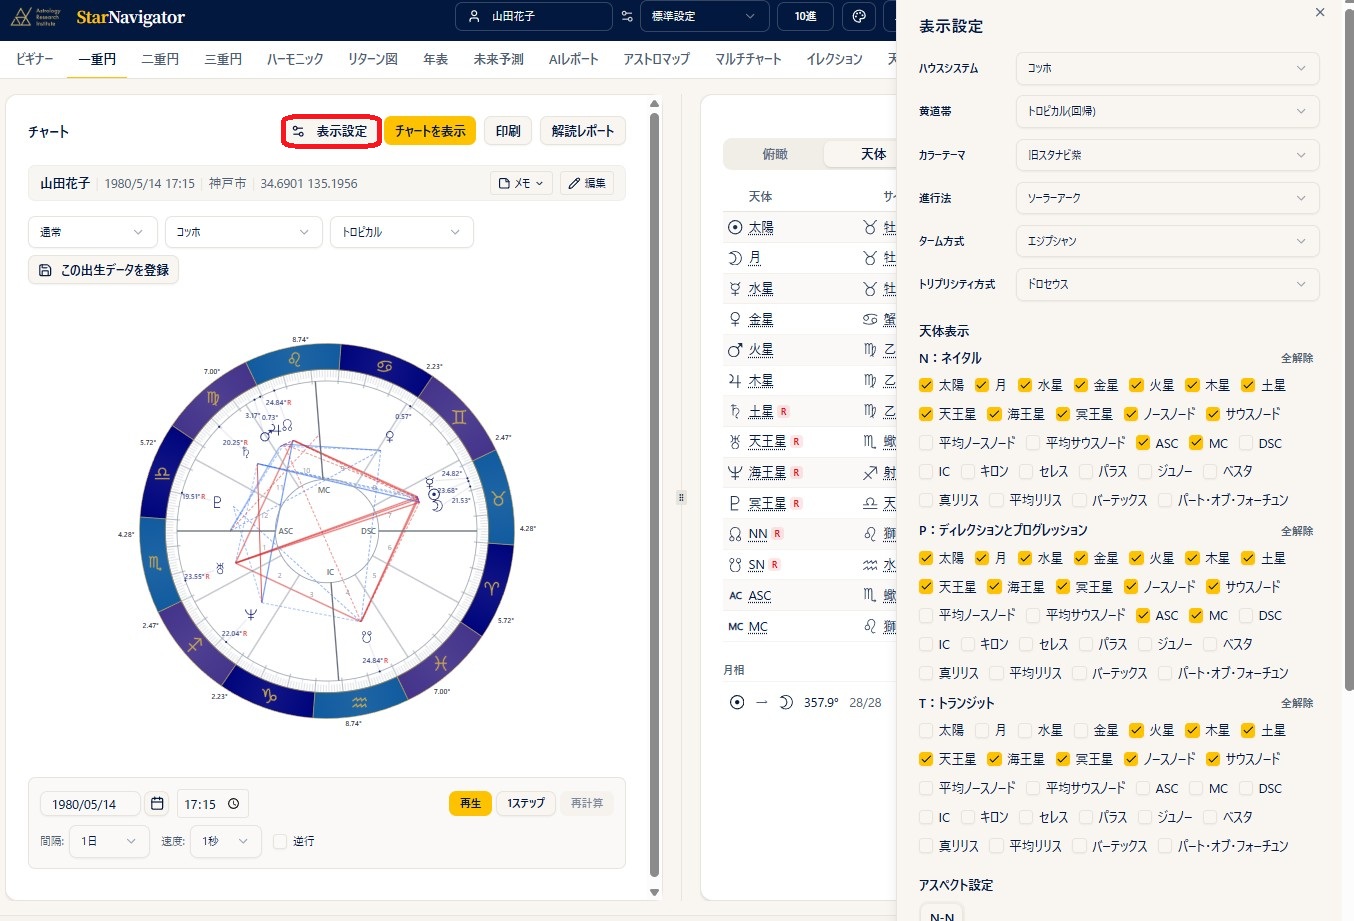Click the Mars glyph in the 火星 row
Screen dimensions: 1354x921
click(735, 350)
